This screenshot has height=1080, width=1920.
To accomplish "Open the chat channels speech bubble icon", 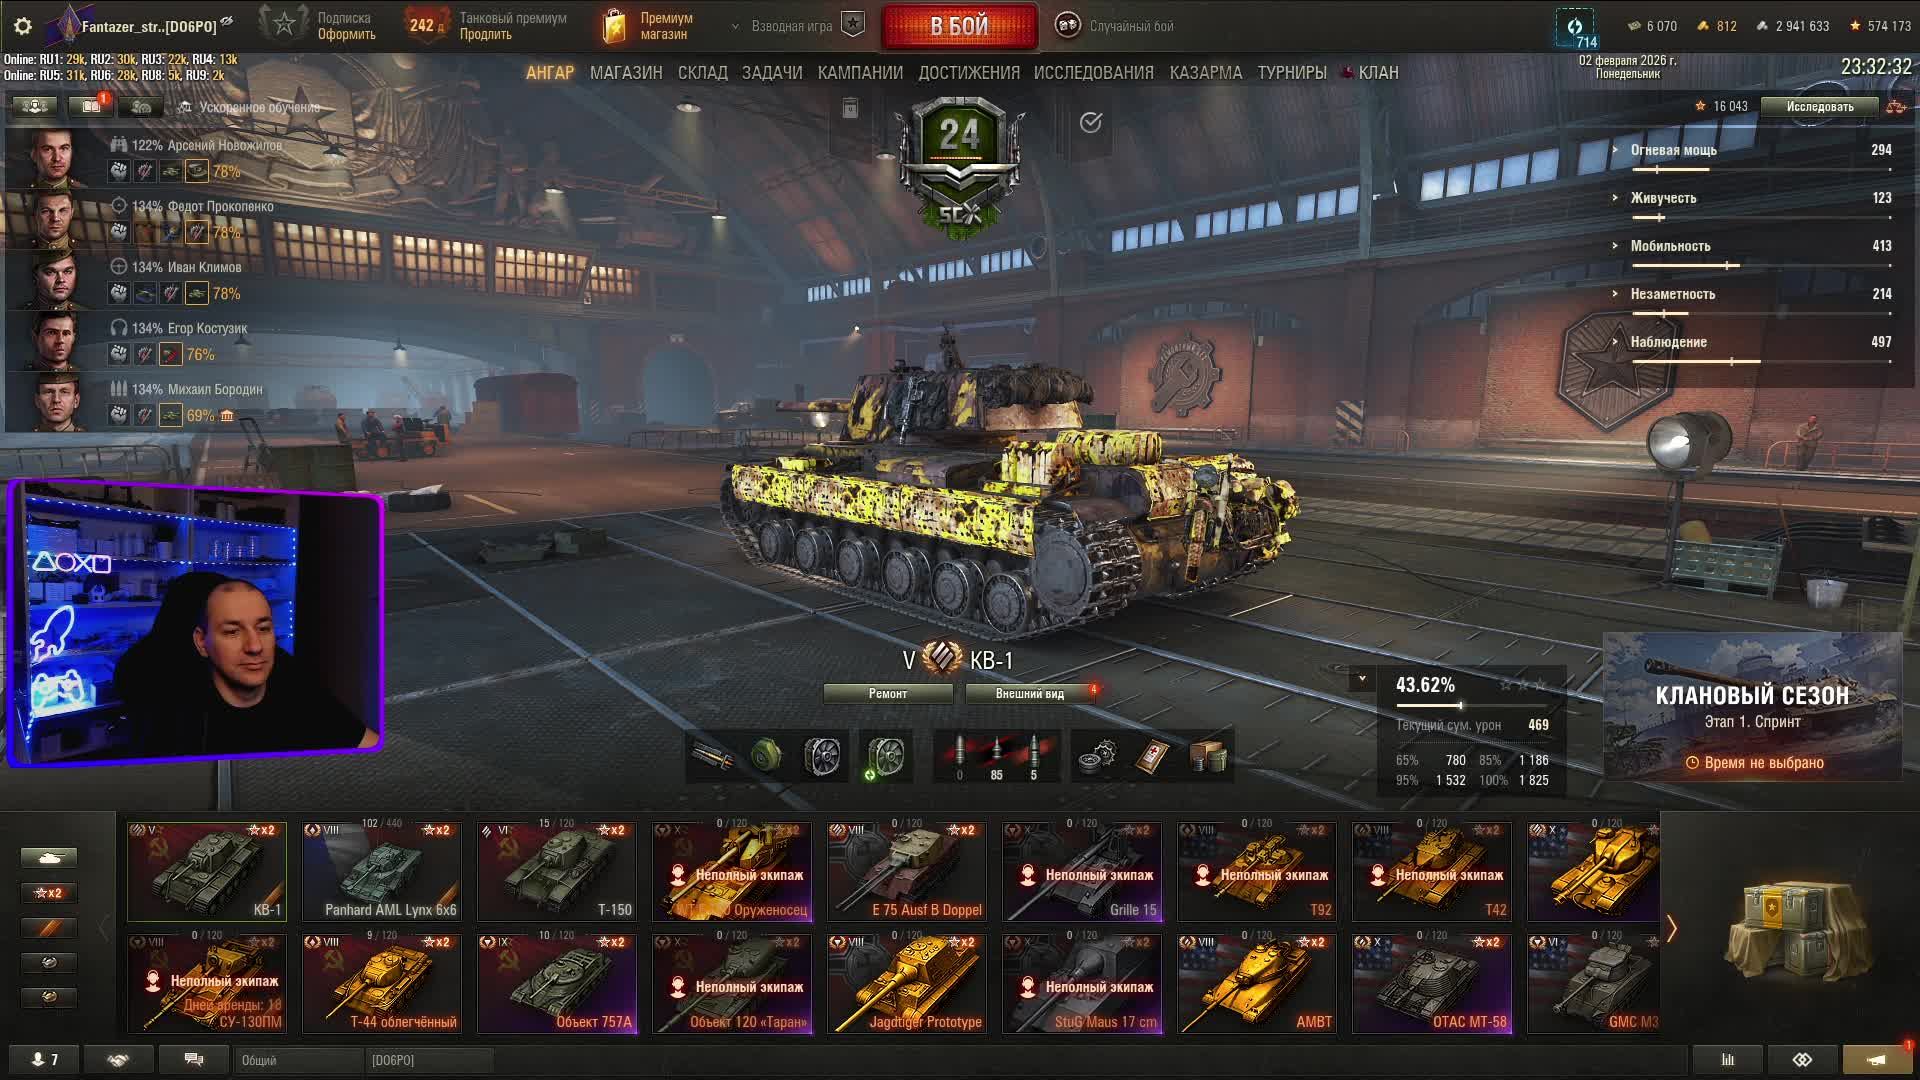I will click(x=194, y=1060).
